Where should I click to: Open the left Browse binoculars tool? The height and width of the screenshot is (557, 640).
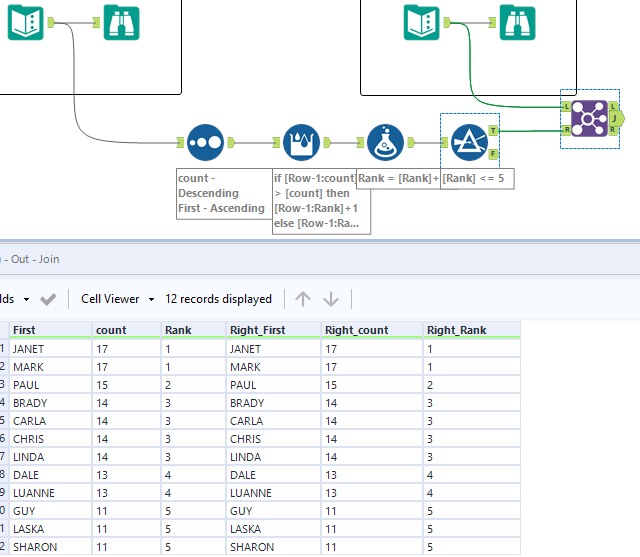[122, 22]
